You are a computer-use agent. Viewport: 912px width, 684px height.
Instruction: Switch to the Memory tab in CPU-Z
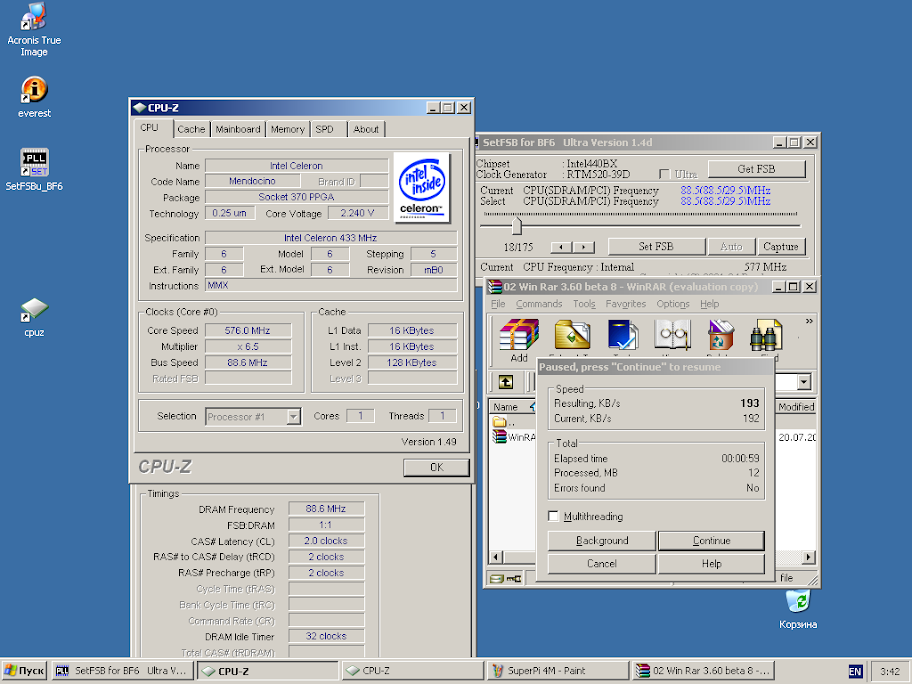287,129
